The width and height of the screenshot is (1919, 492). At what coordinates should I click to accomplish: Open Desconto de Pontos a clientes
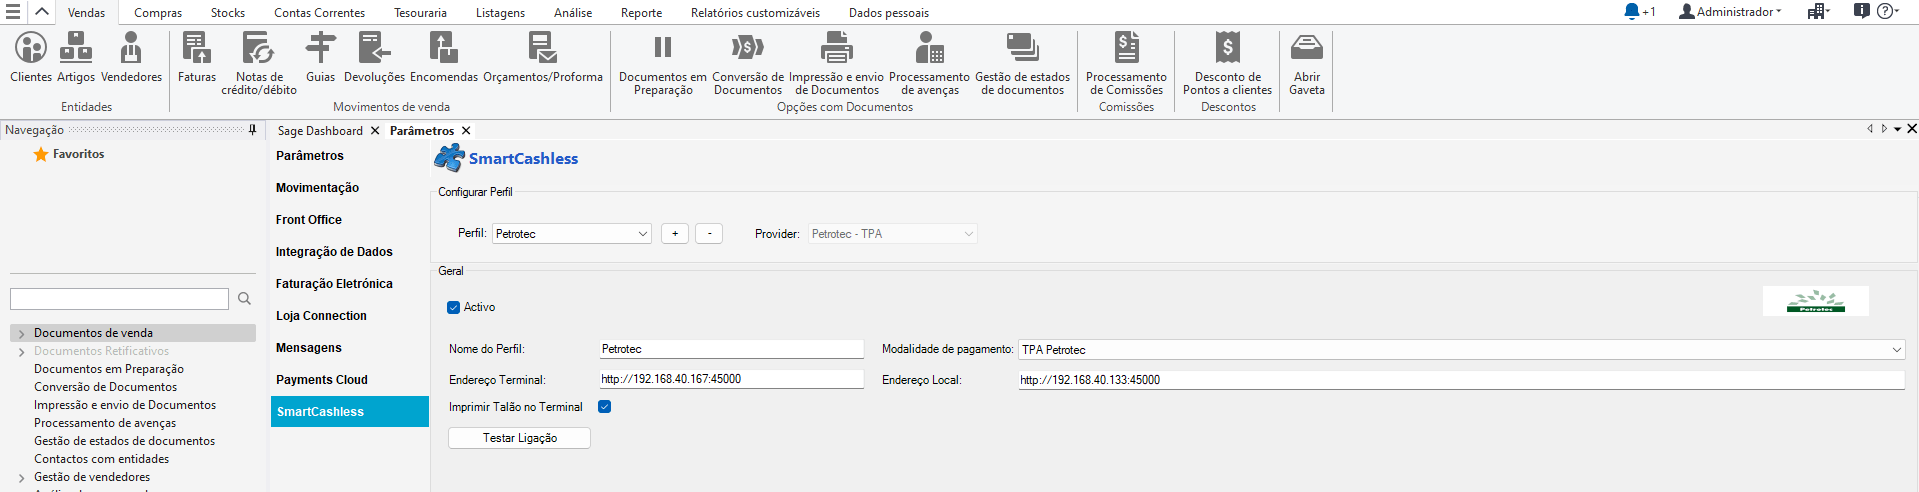point(1228,64)
